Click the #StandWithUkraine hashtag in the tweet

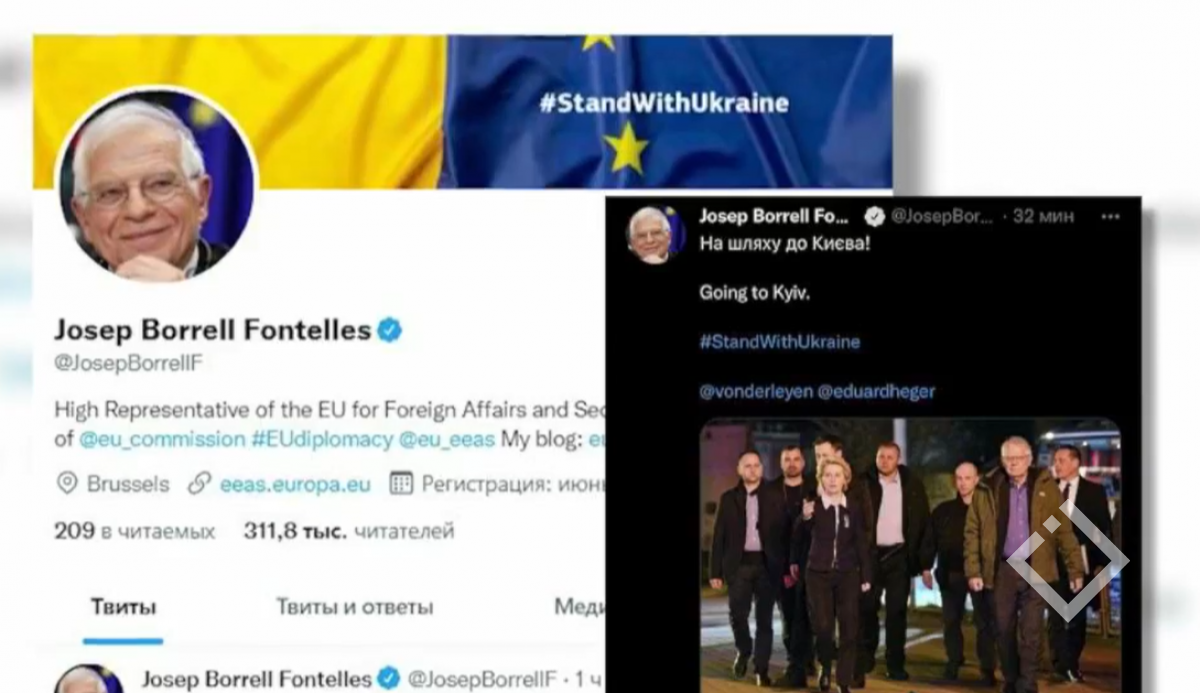(x=779, y=342)
